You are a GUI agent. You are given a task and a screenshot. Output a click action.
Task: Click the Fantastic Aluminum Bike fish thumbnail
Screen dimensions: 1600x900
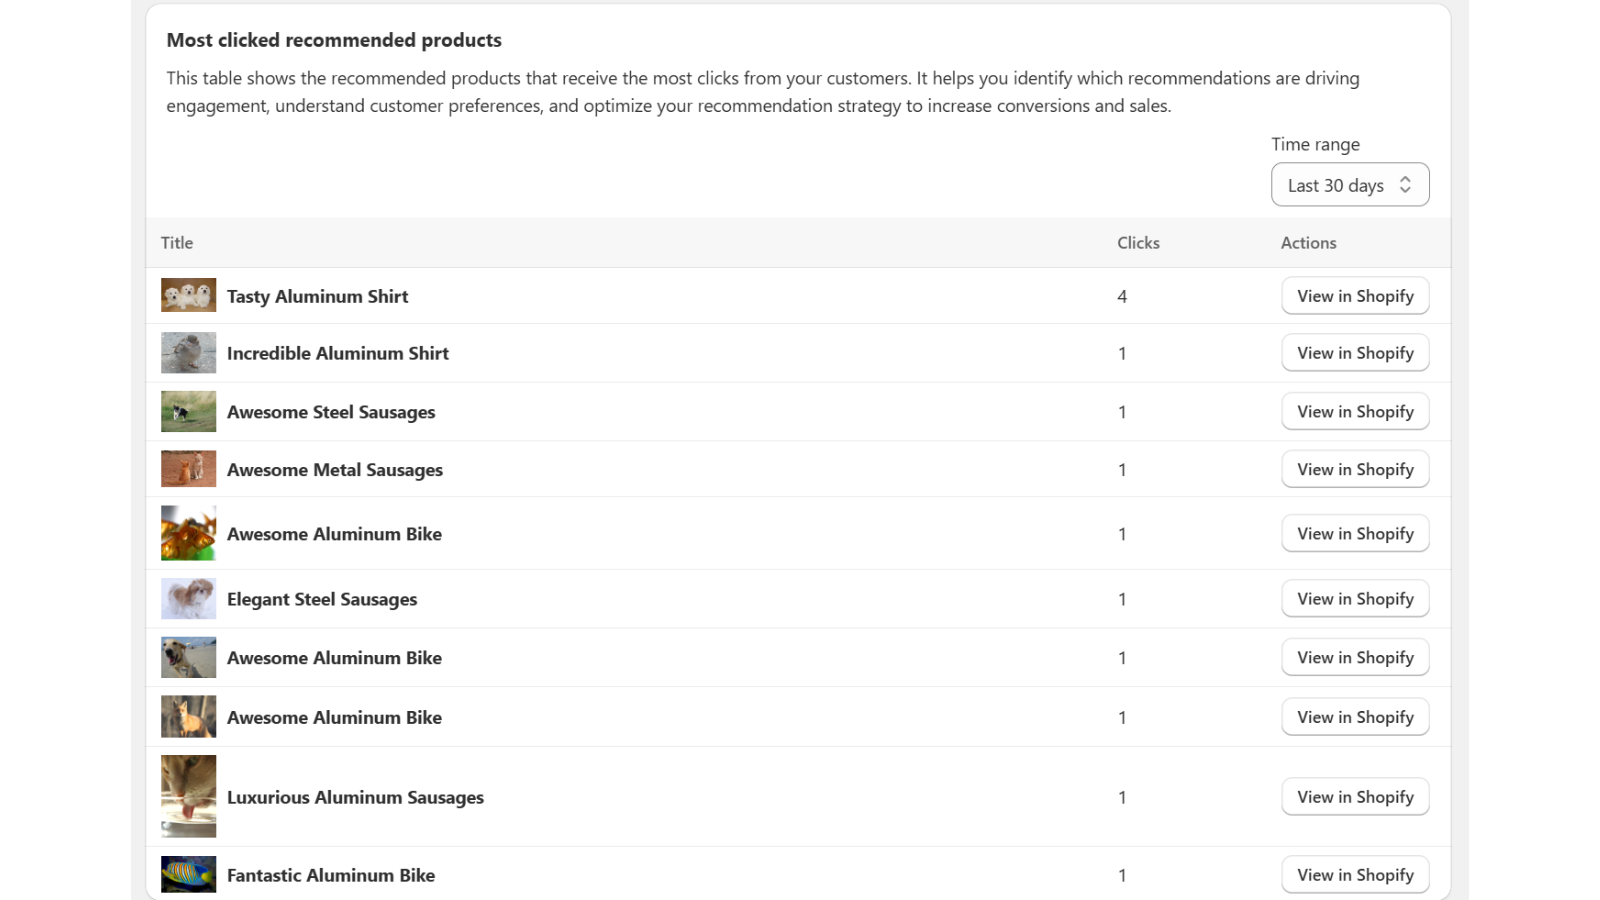(188, 873)
